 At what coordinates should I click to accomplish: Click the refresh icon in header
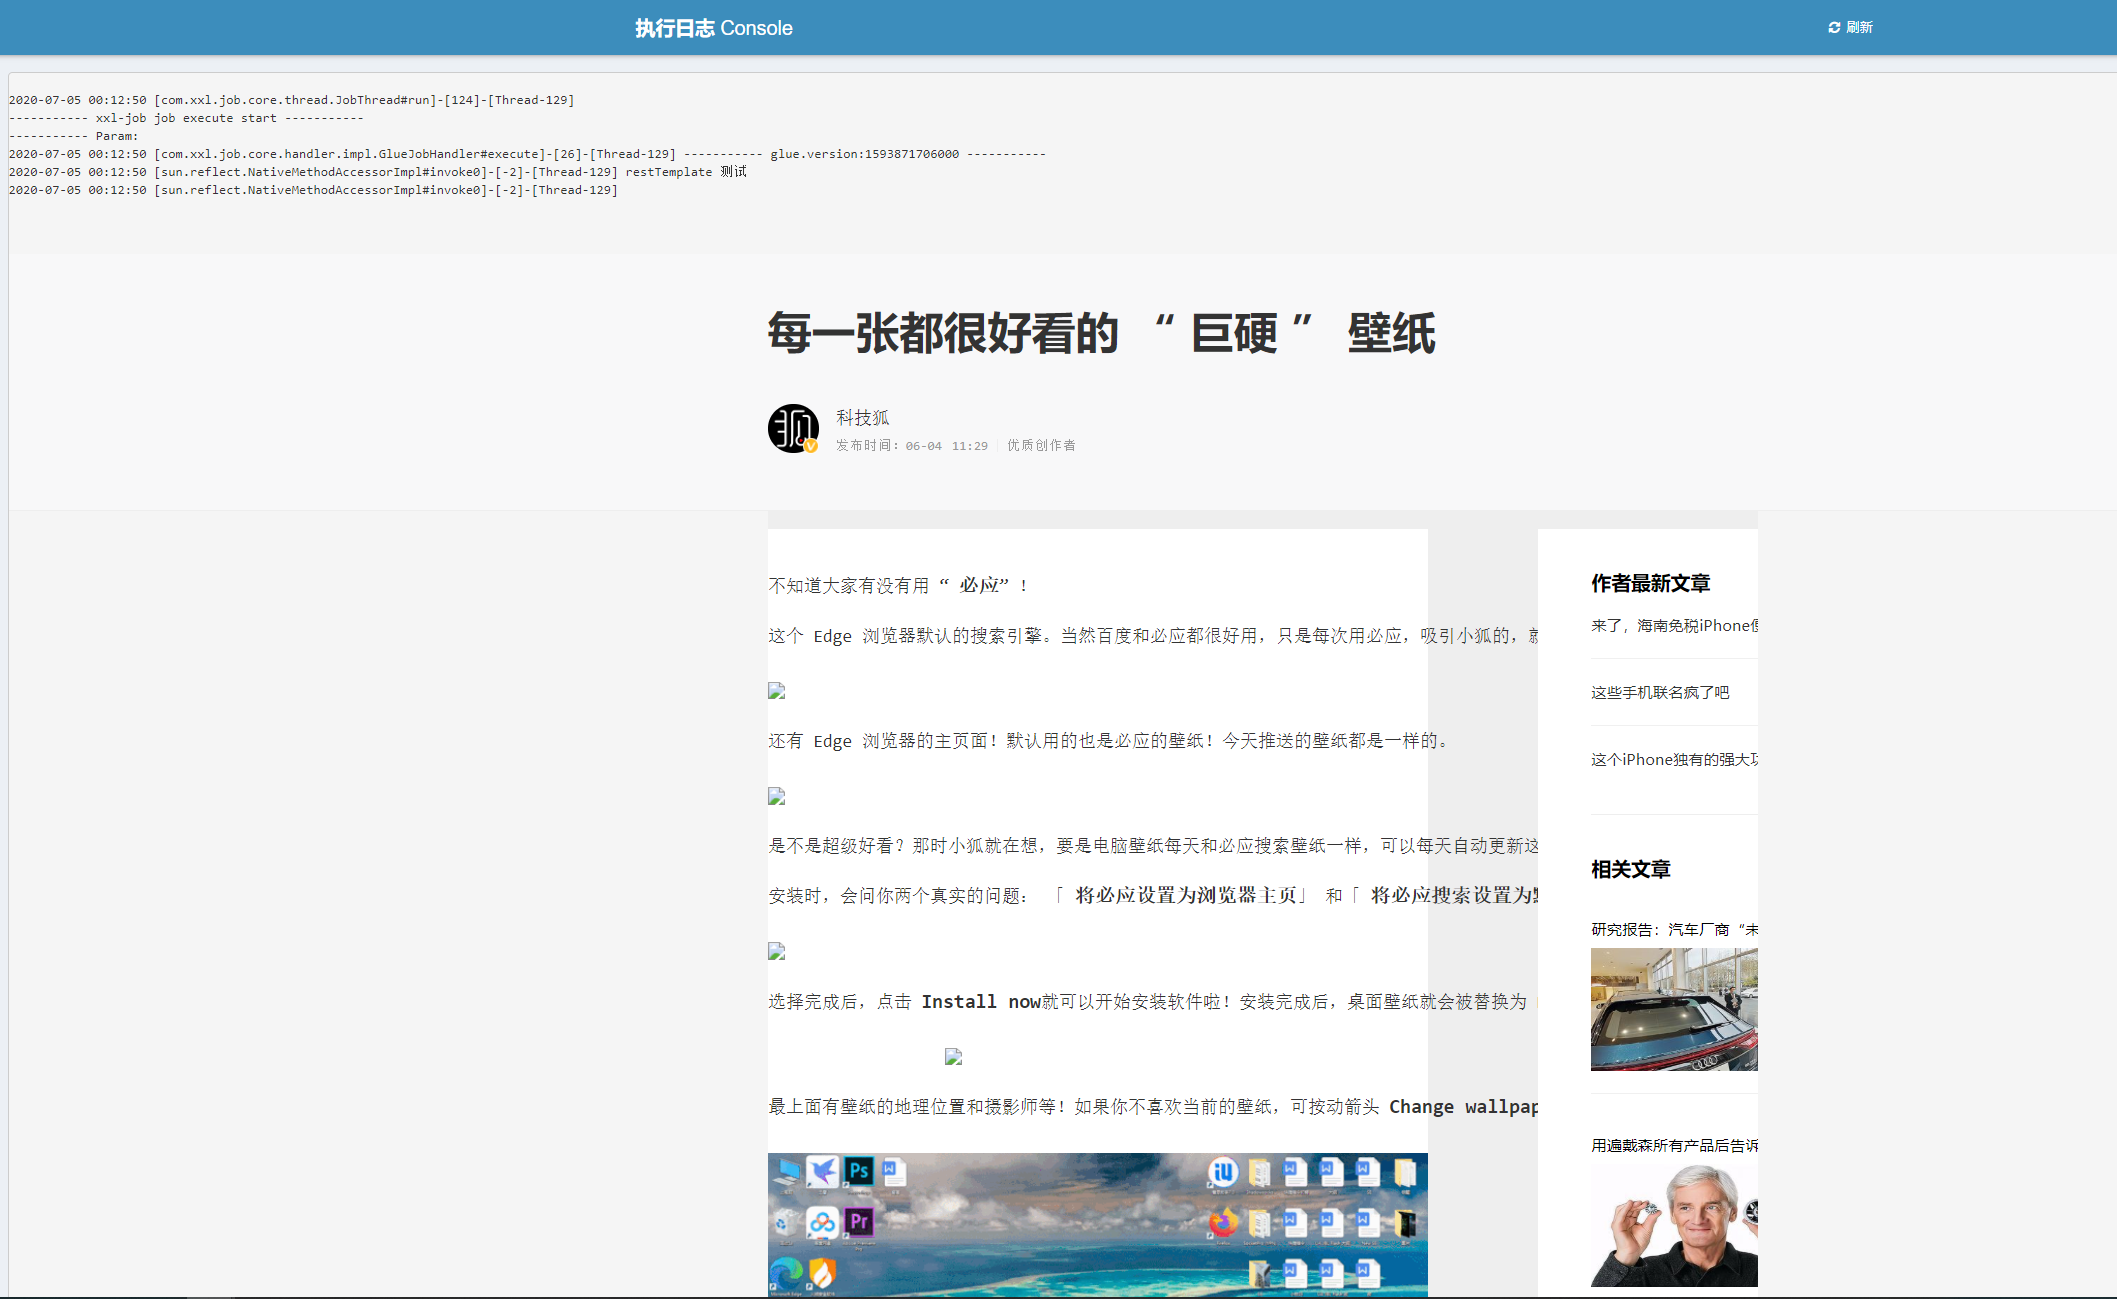pos(1833,28)
